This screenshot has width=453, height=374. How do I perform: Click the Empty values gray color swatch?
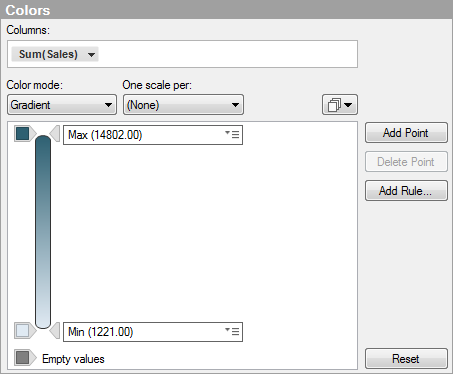[x=22, y=358]
